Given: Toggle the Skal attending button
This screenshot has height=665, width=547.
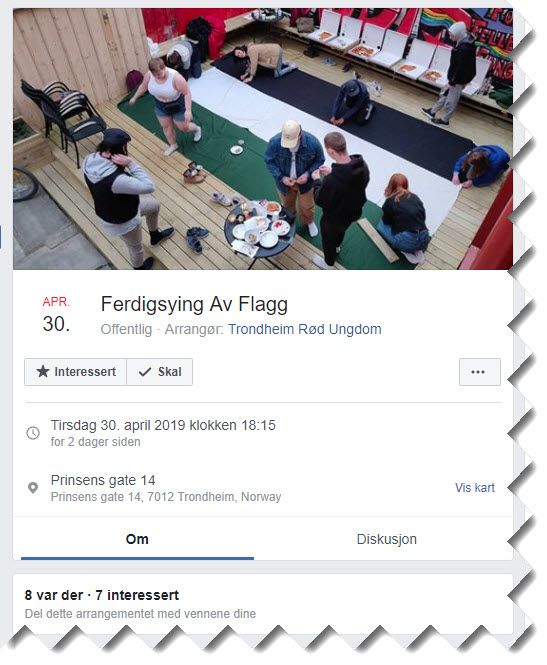Looking at the screenshot, I should pos(159,372).
